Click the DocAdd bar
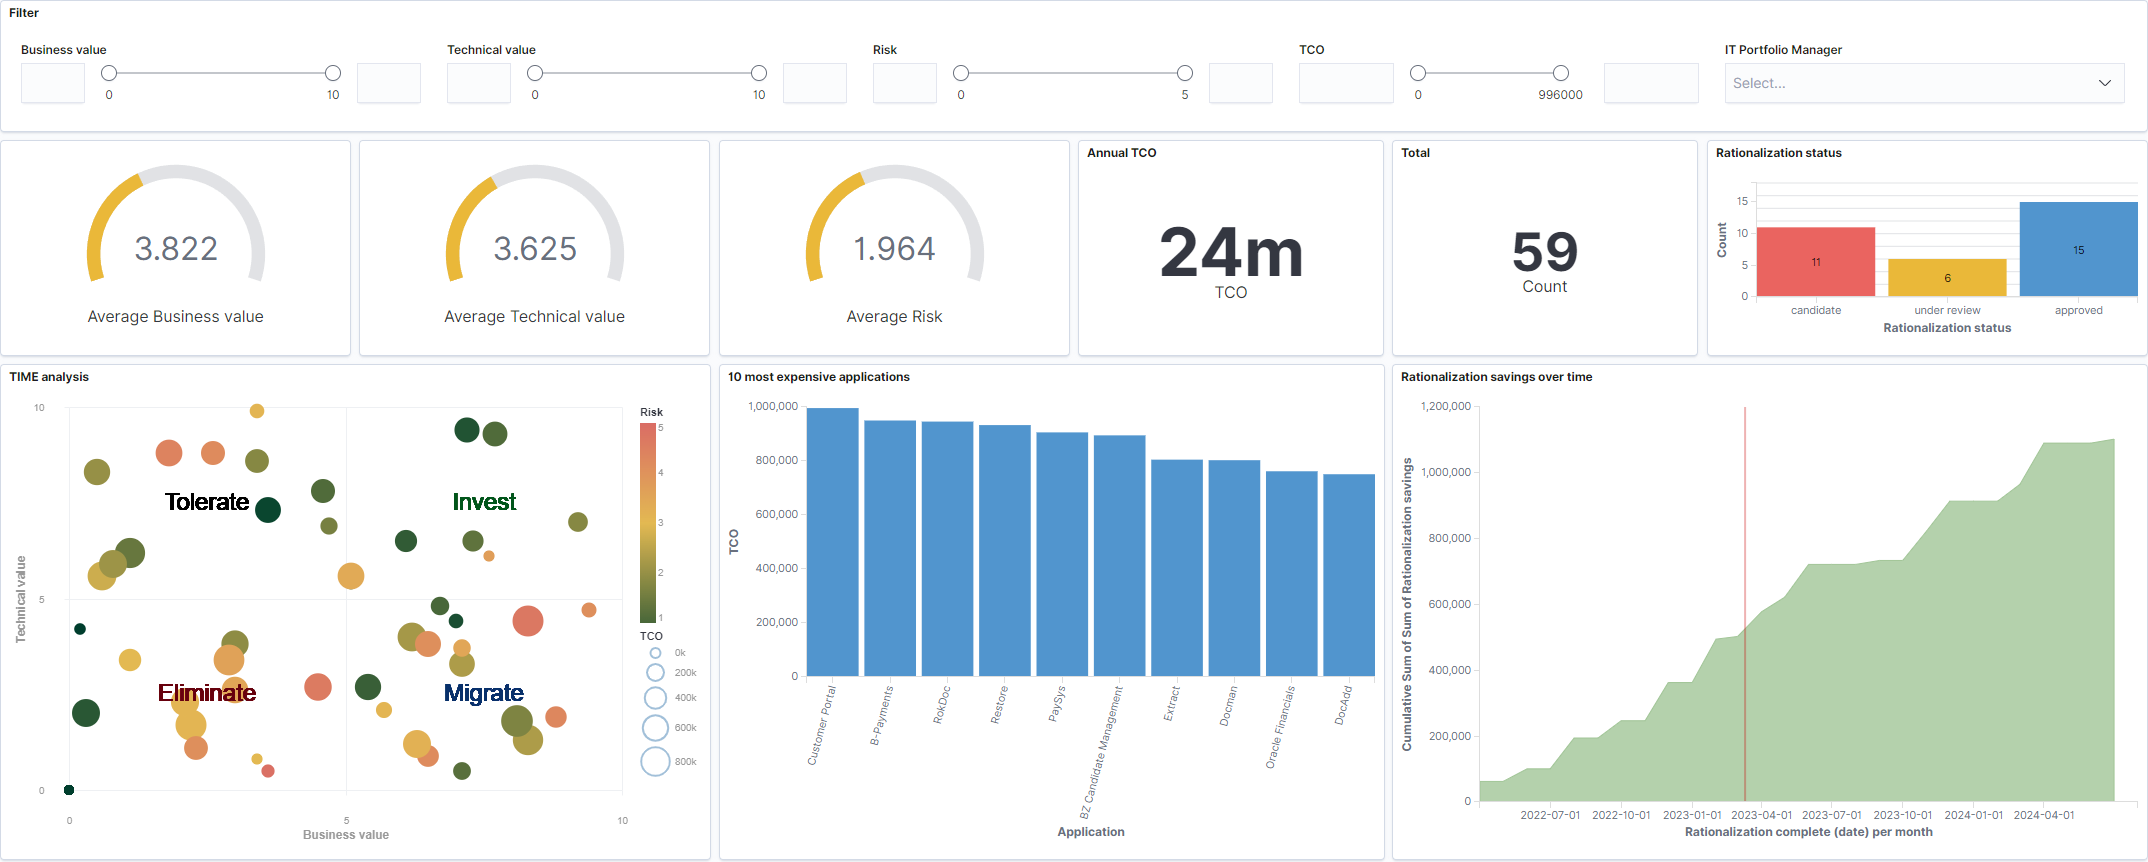This screenshot has height=862, width=2148. [x=1349, y=575]
